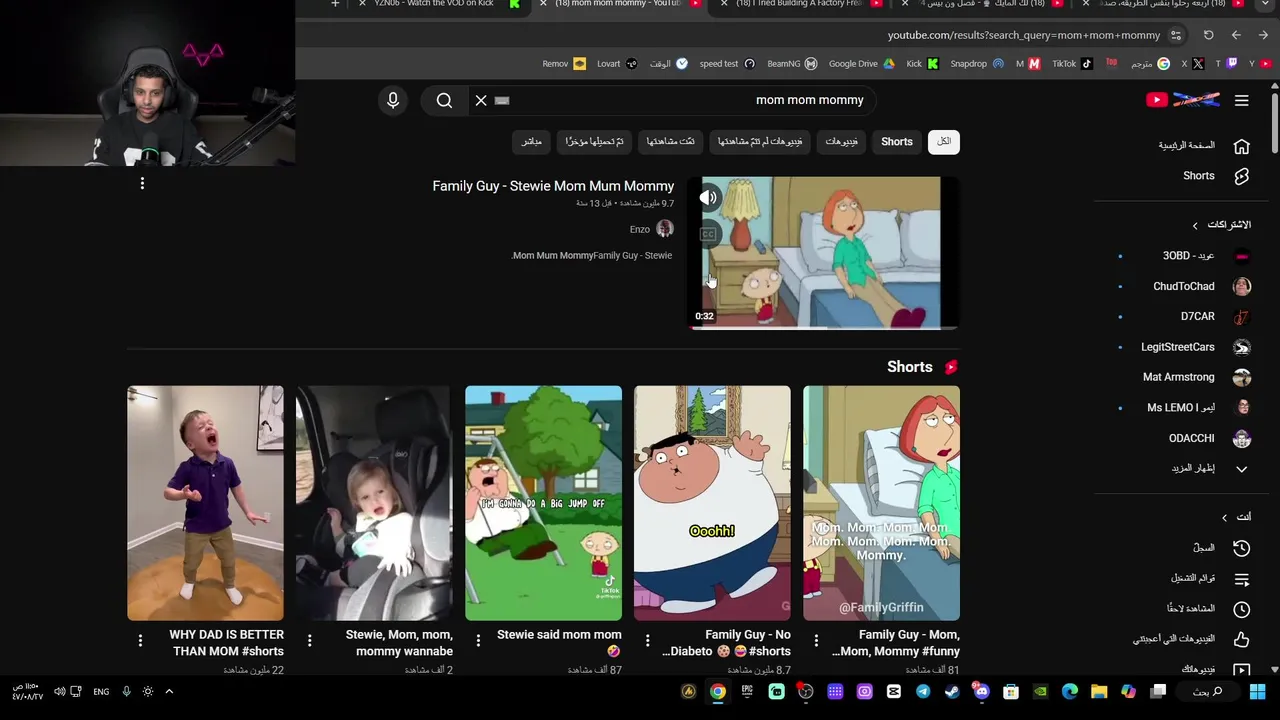Switch the ENG input language indicator

[x=101, y=692]
